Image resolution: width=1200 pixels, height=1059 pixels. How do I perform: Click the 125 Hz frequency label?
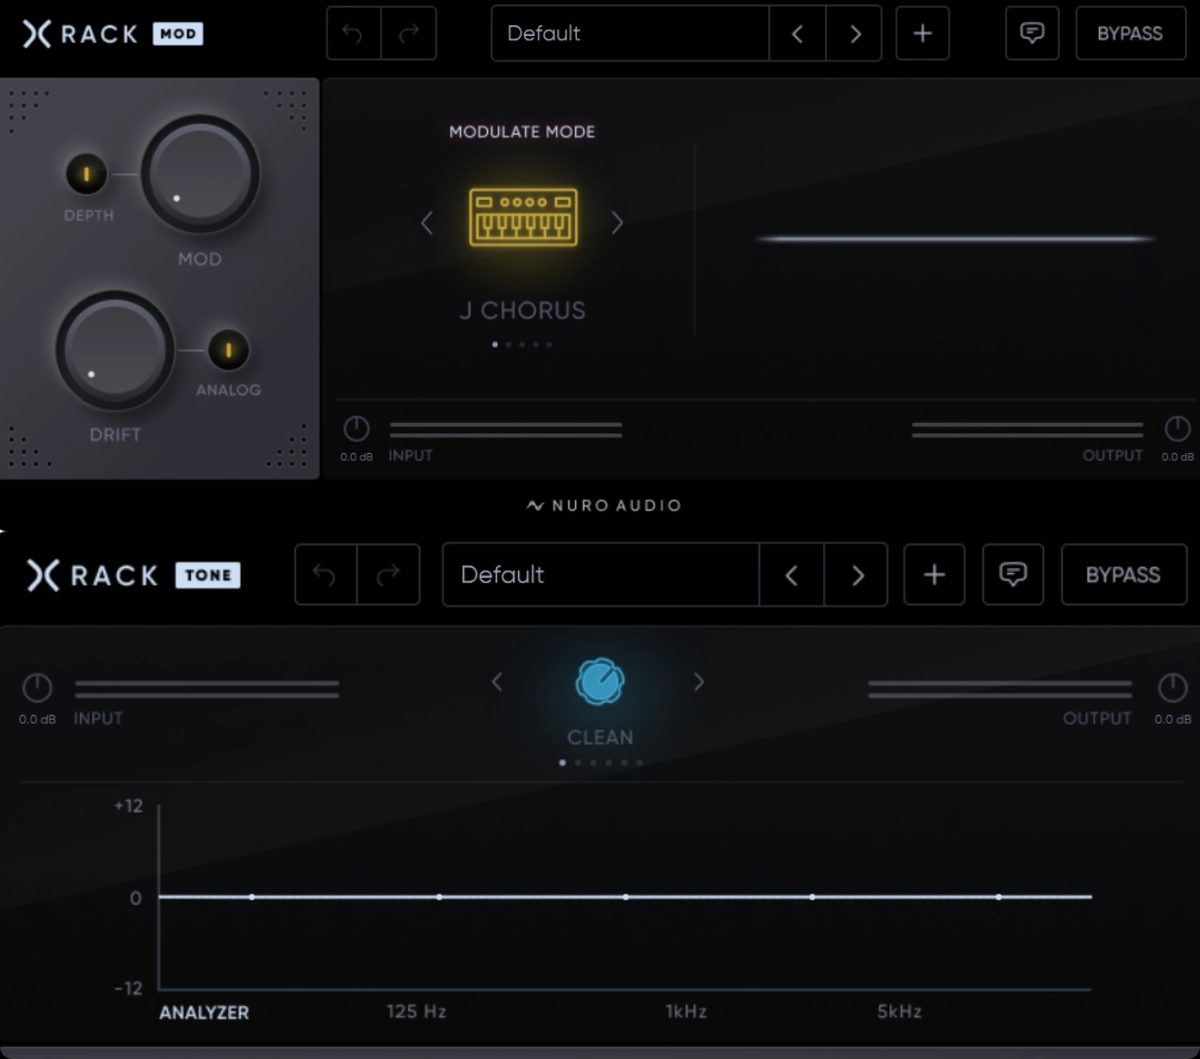(x=416, y=1011)
